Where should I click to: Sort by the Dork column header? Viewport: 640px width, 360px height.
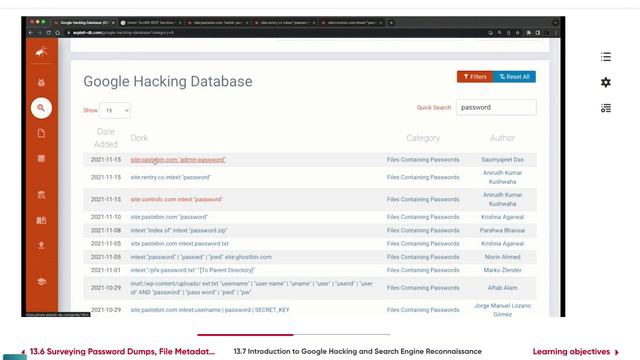pos(139,138)
